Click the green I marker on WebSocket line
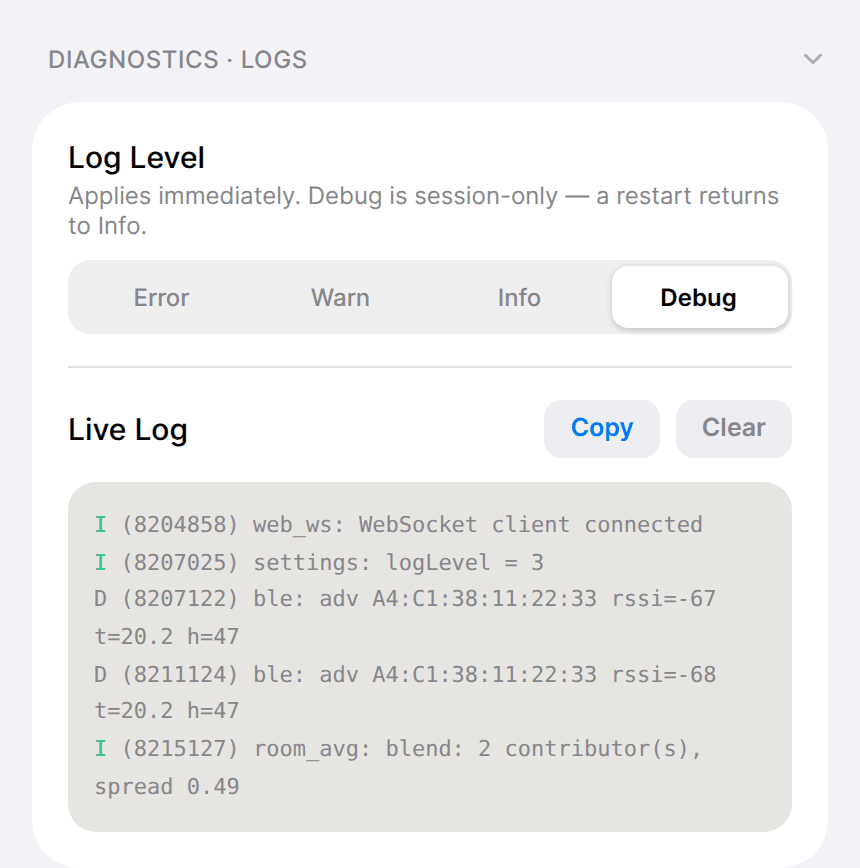Image resolution: width=860 pixels, height=868 pixels. [100, 524]
